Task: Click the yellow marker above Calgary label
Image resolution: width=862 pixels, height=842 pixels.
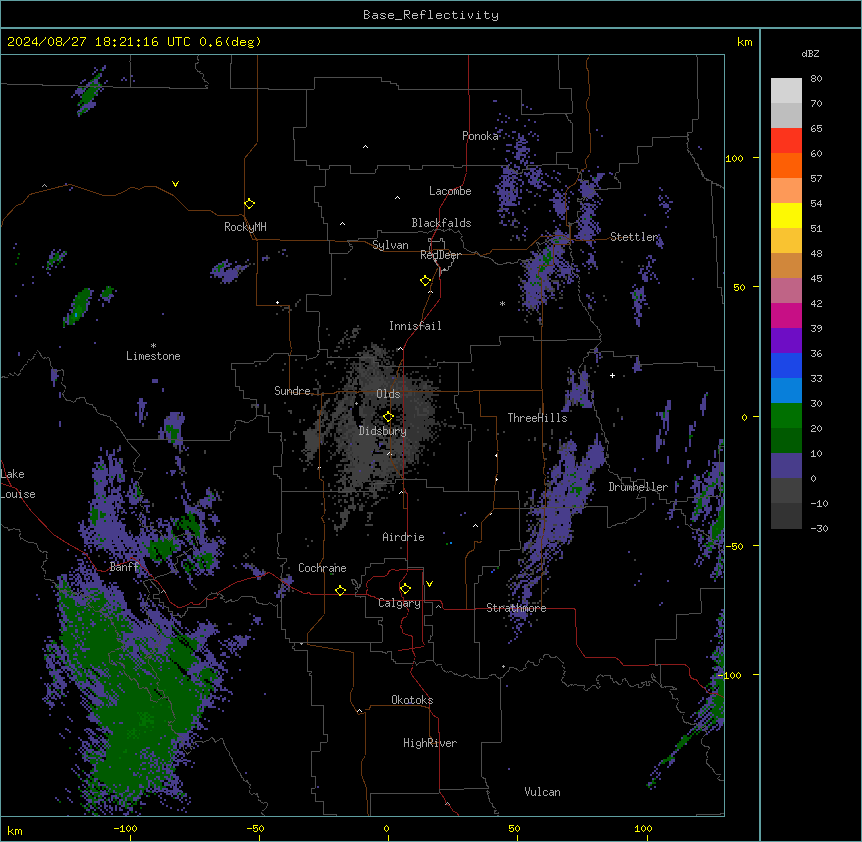Action: point(405,589)
